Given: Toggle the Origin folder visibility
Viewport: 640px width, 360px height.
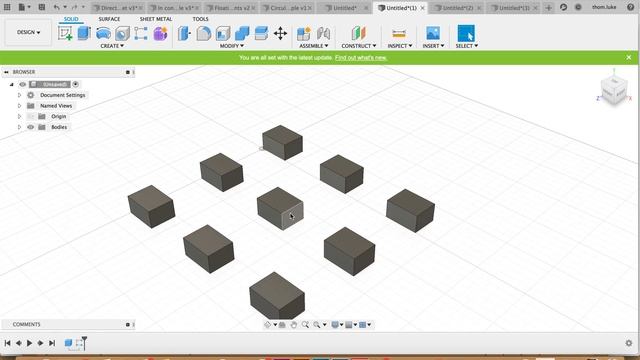Looking at the screenshot, I should [31, 116].
